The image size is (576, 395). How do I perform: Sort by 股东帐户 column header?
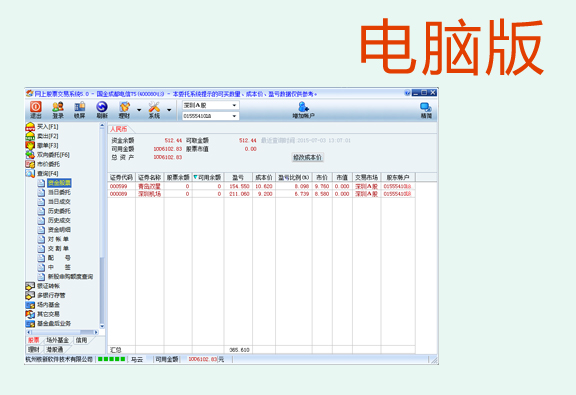[398, 177]
